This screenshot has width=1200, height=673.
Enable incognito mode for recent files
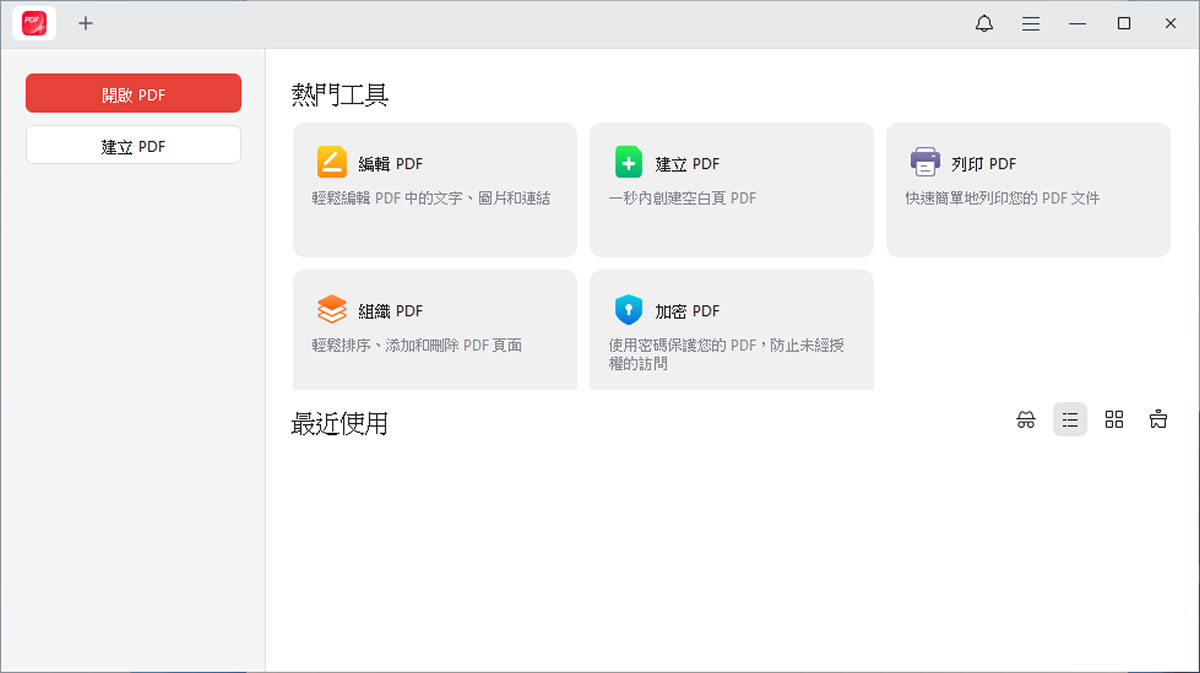coord(1025,419)
